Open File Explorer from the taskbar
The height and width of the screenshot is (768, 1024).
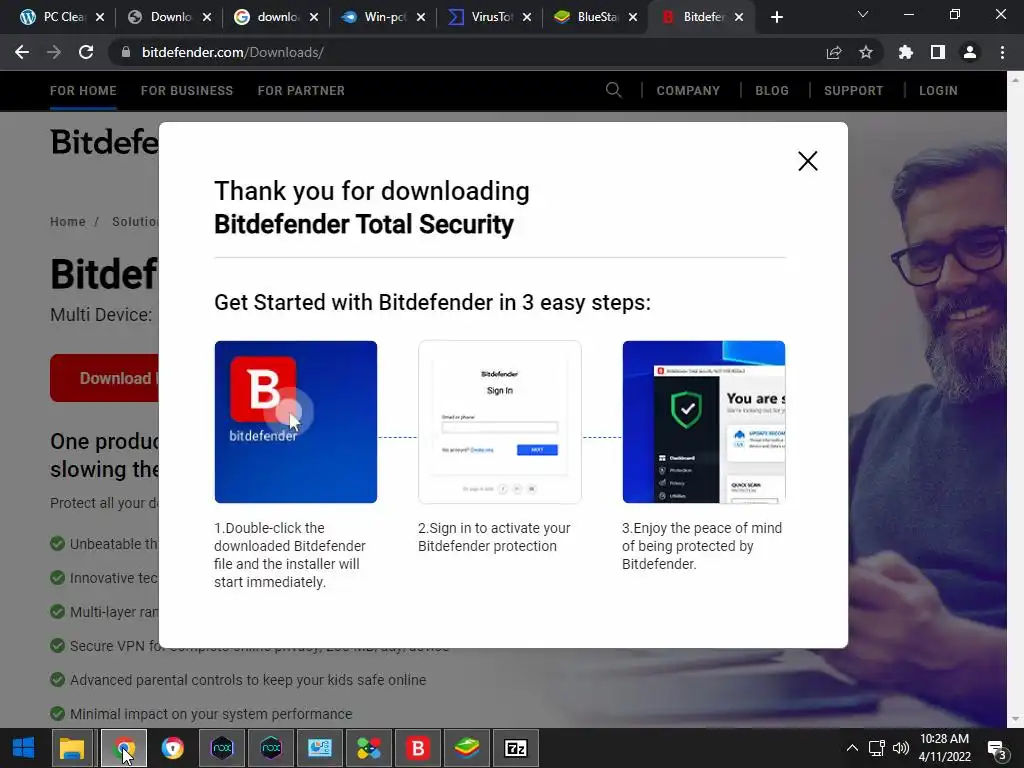coord(72,748)
